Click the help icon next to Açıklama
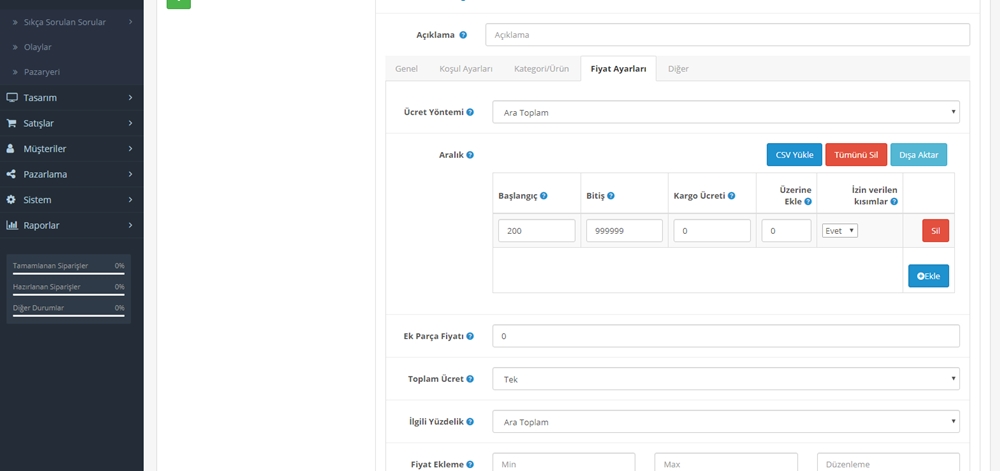Screen dimensions: 1000x471 pos(463,35)
